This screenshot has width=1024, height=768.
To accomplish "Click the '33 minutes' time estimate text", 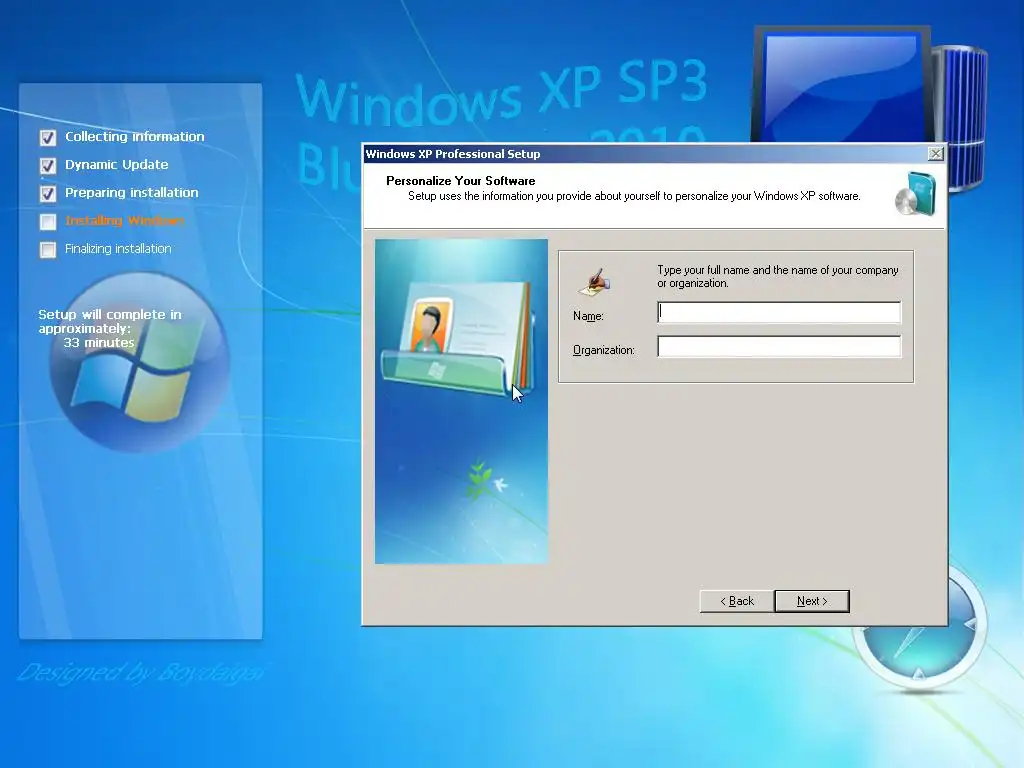I will tap(99, 342).
